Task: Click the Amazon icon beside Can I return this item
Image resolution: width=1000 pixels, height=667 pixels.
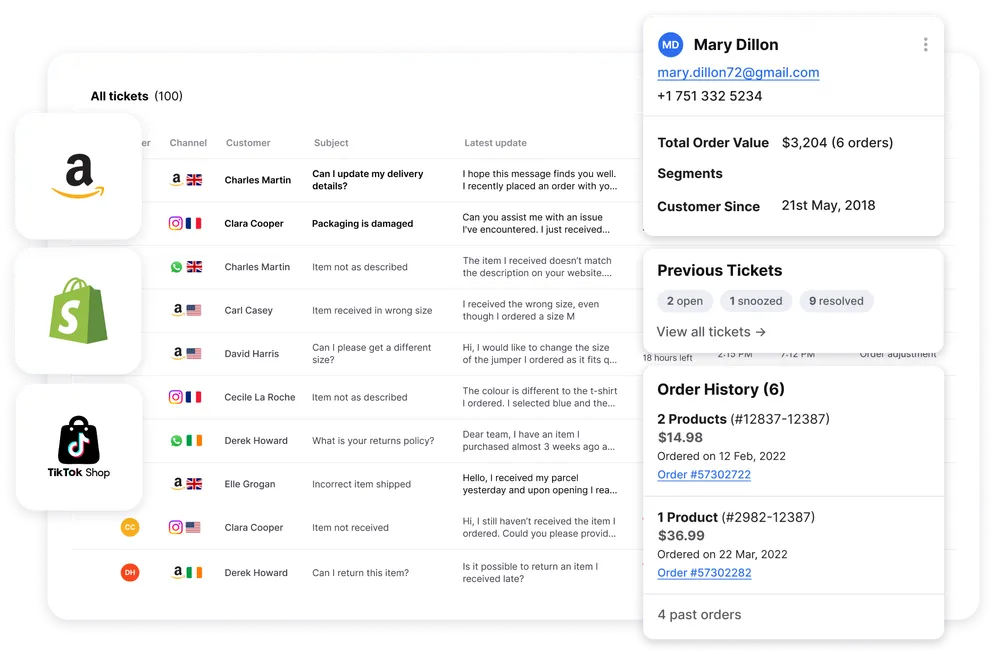Action: [x=177, y=573]
